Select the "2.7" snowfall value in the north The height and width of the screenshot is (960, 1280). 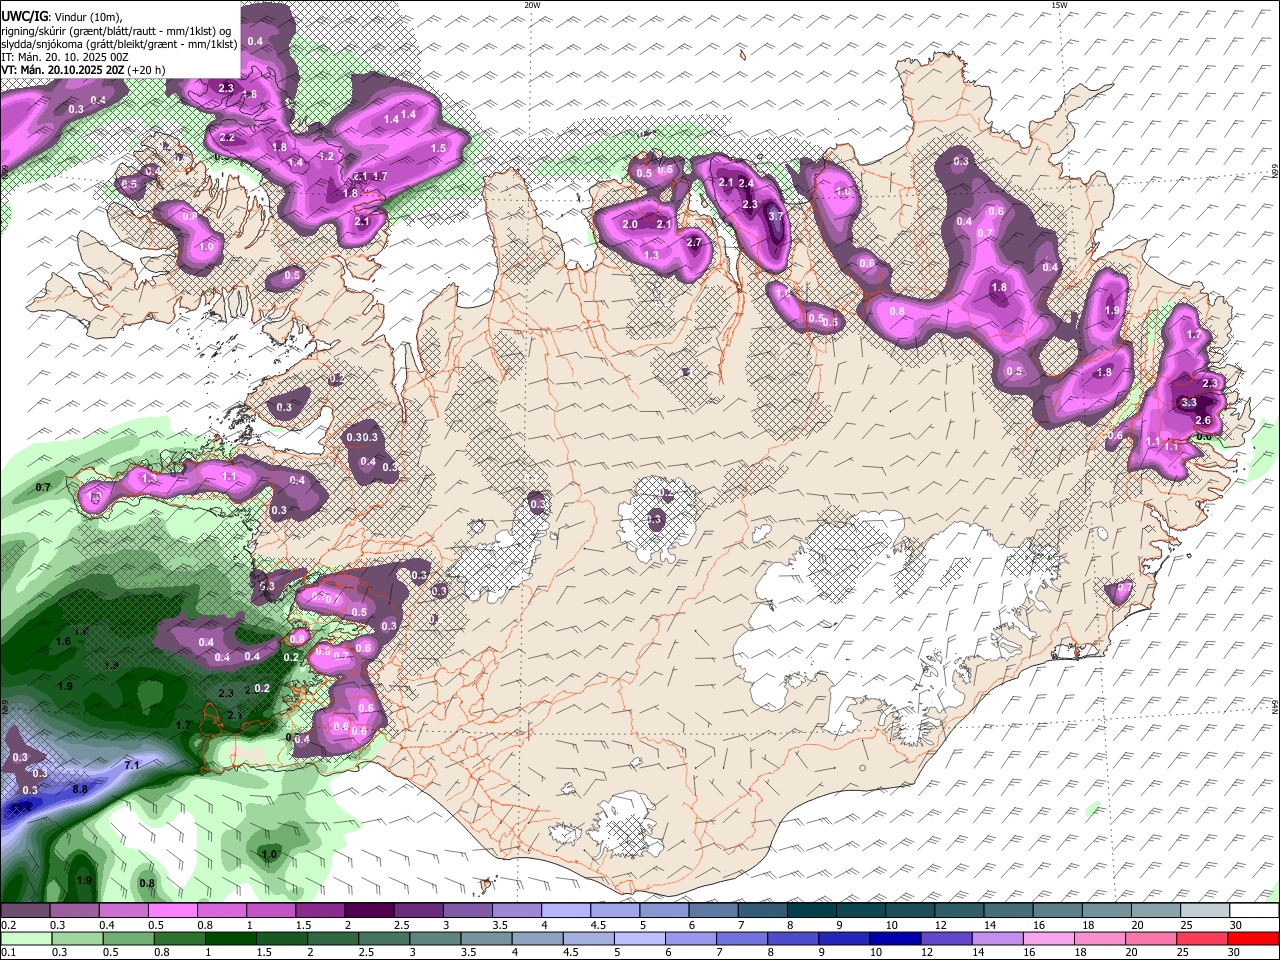click(694, 243)
